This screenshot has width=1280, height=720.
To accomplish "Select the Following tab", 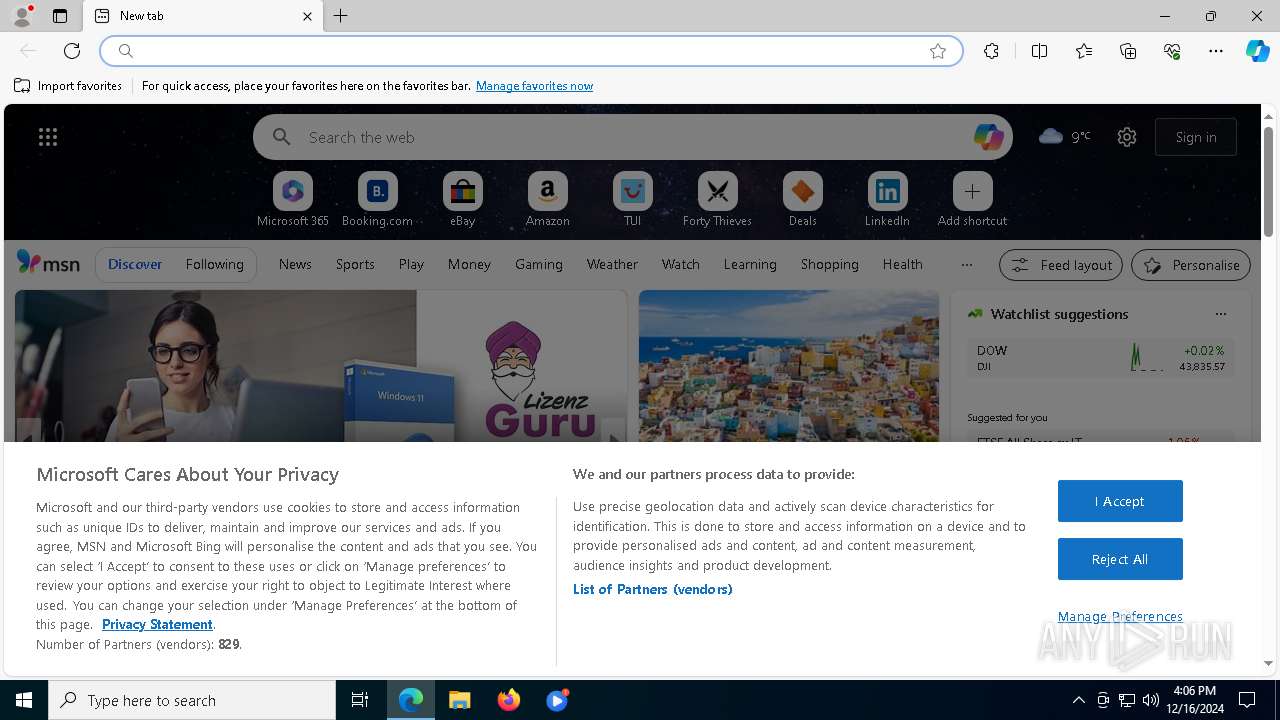I will (x=214, y=264).
